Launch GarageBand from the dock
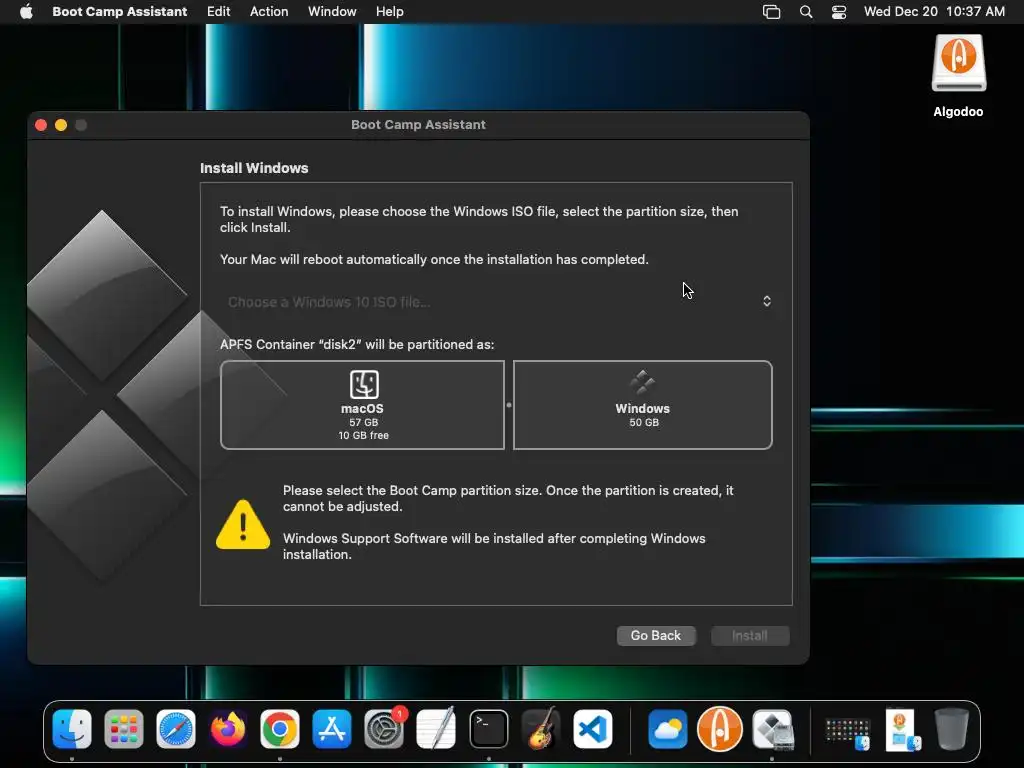This screenshot has height=768, width=1024. click(x=541, y=729)
